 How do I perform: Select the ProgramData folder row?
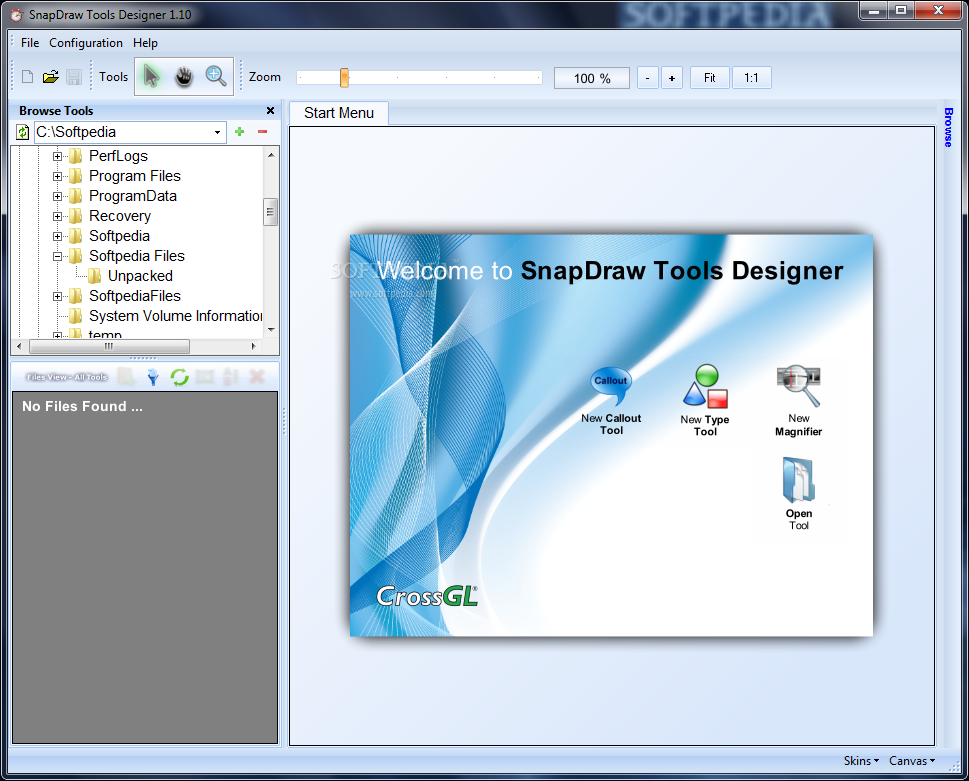coord(133,196)
